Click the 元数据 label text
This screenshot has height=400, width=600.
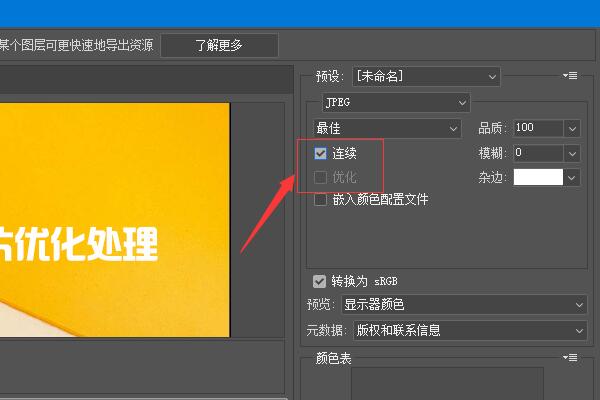tap(327, 330)
